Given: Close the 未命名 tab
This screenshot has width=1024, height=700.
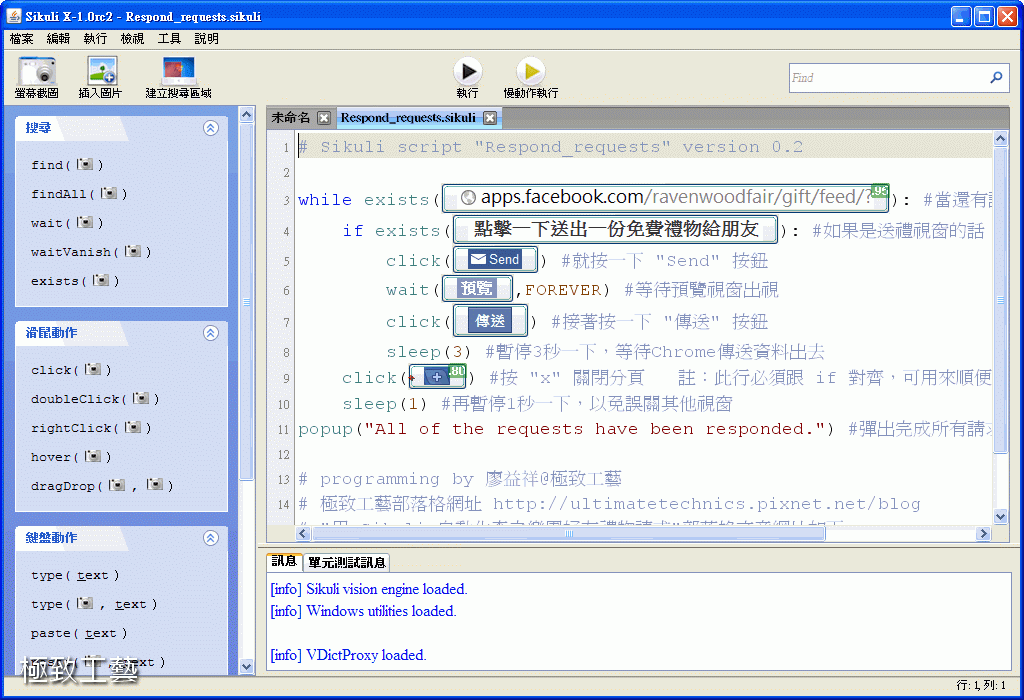Looking at the screenshot, I should [x=324, y=118].
